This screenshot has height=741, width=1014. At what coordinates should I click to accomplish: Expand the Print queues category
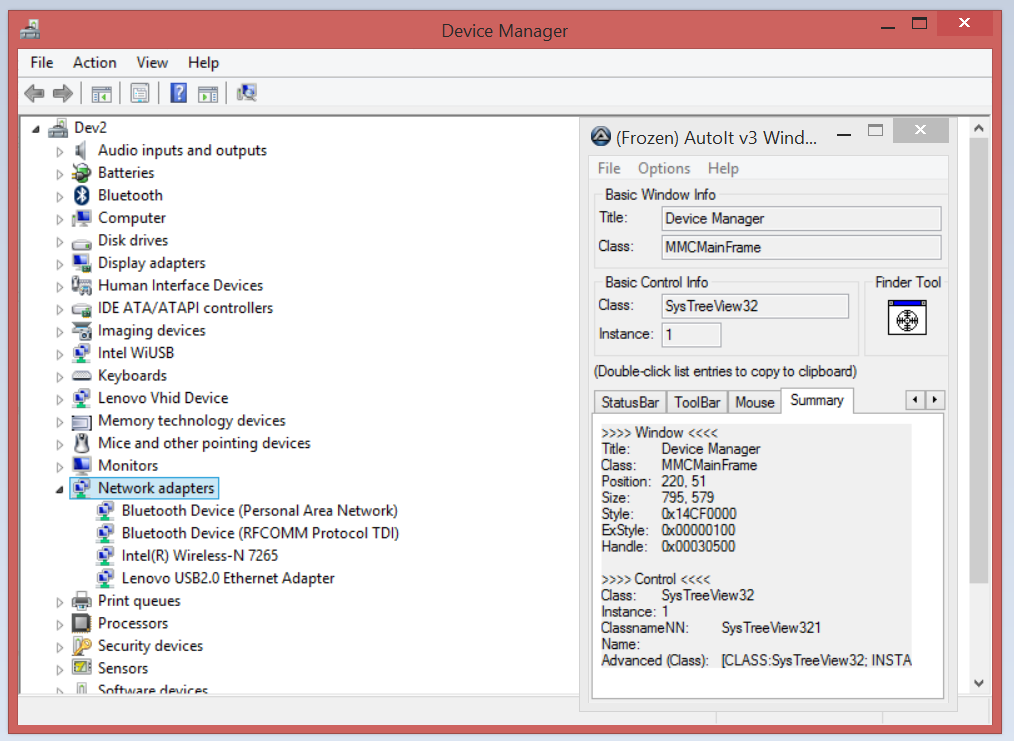click(59, 602)
